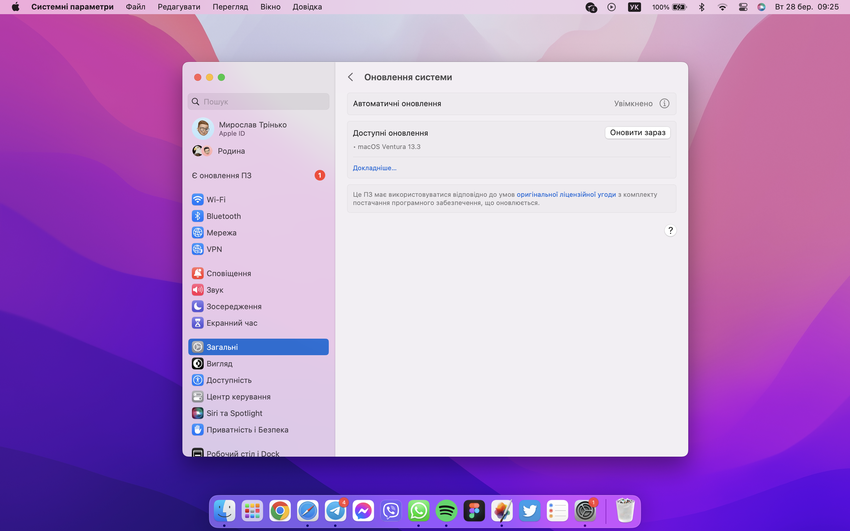This screenshot has width=850, height=531.
Task: Open the УК input language menu
Action: click(634, 7)
